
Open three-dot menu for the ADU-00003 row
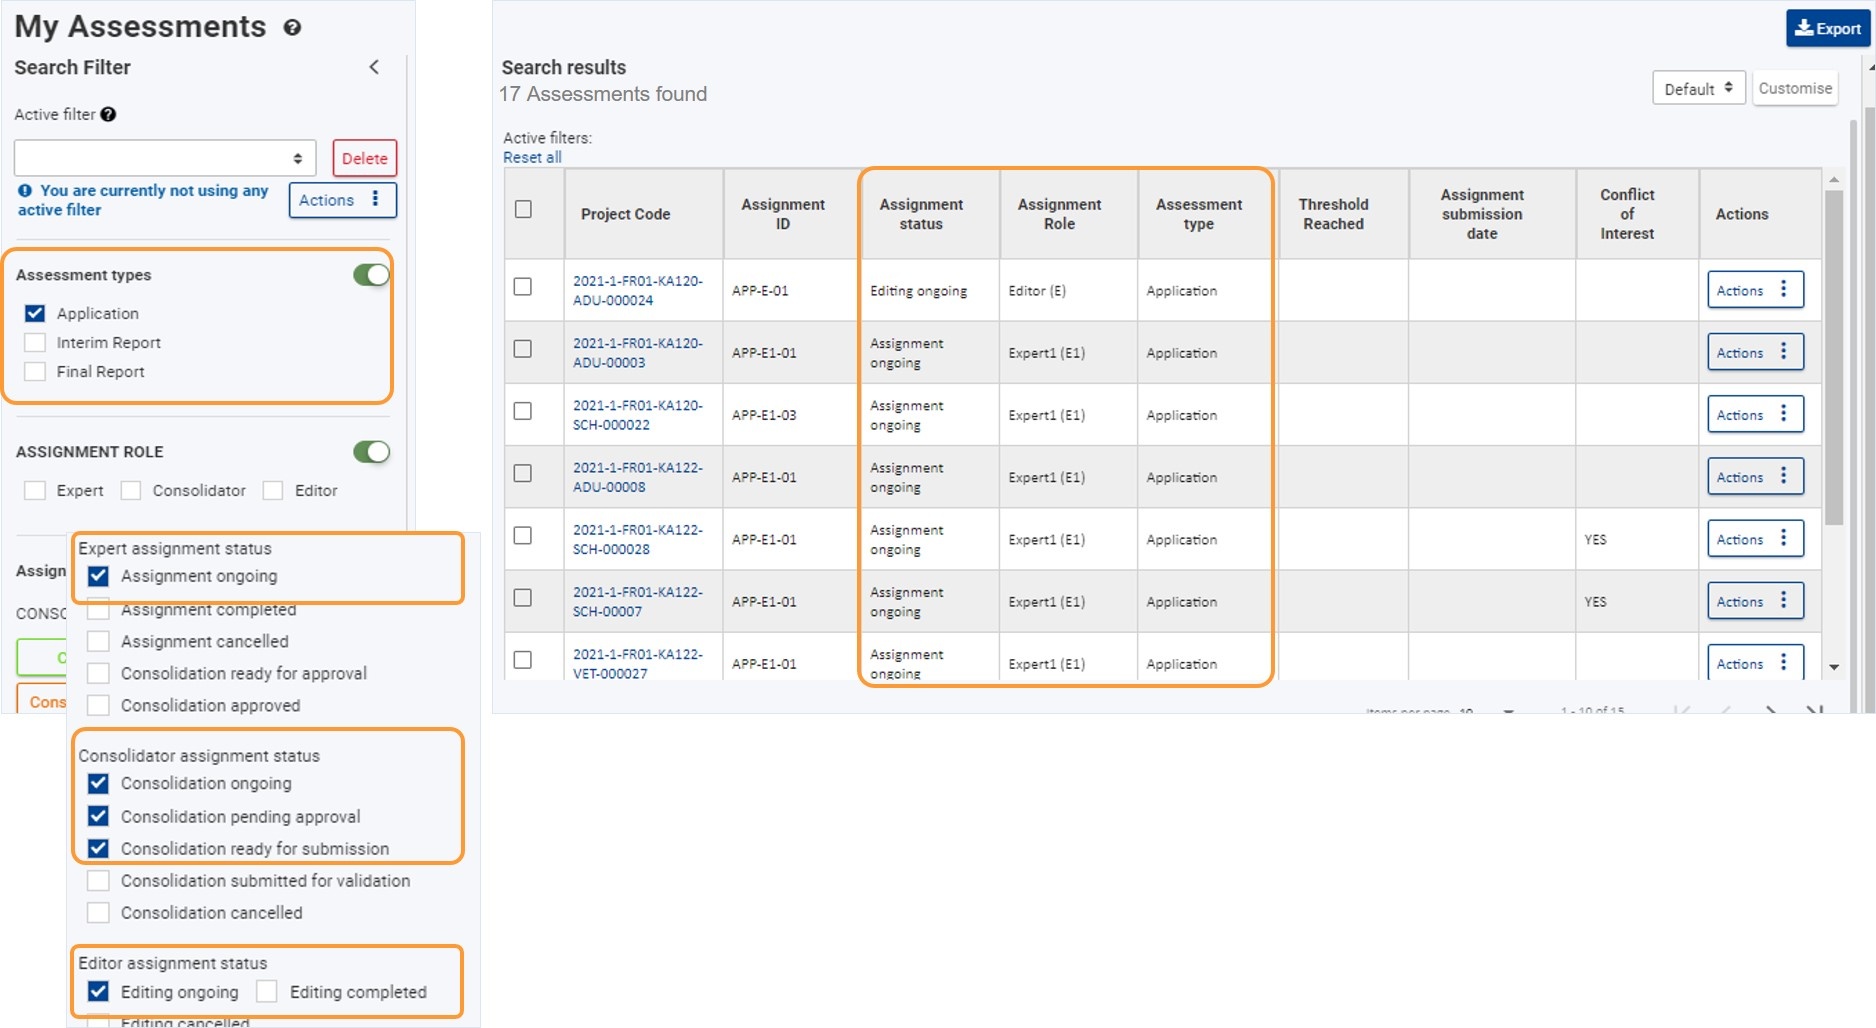1783,351
